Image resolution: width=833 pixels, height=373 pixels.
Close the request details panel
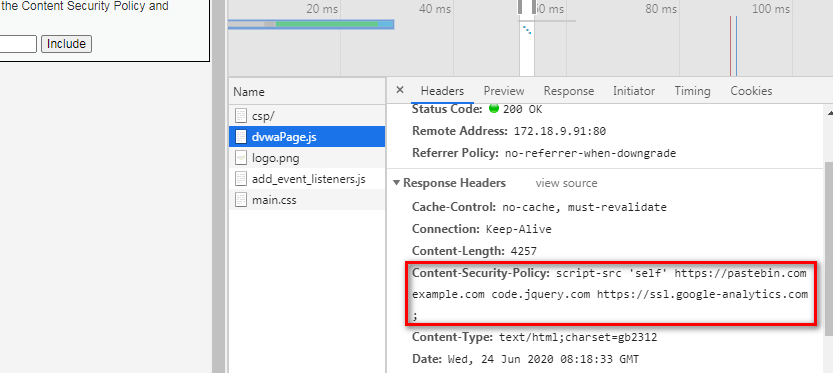coord(400,90)
